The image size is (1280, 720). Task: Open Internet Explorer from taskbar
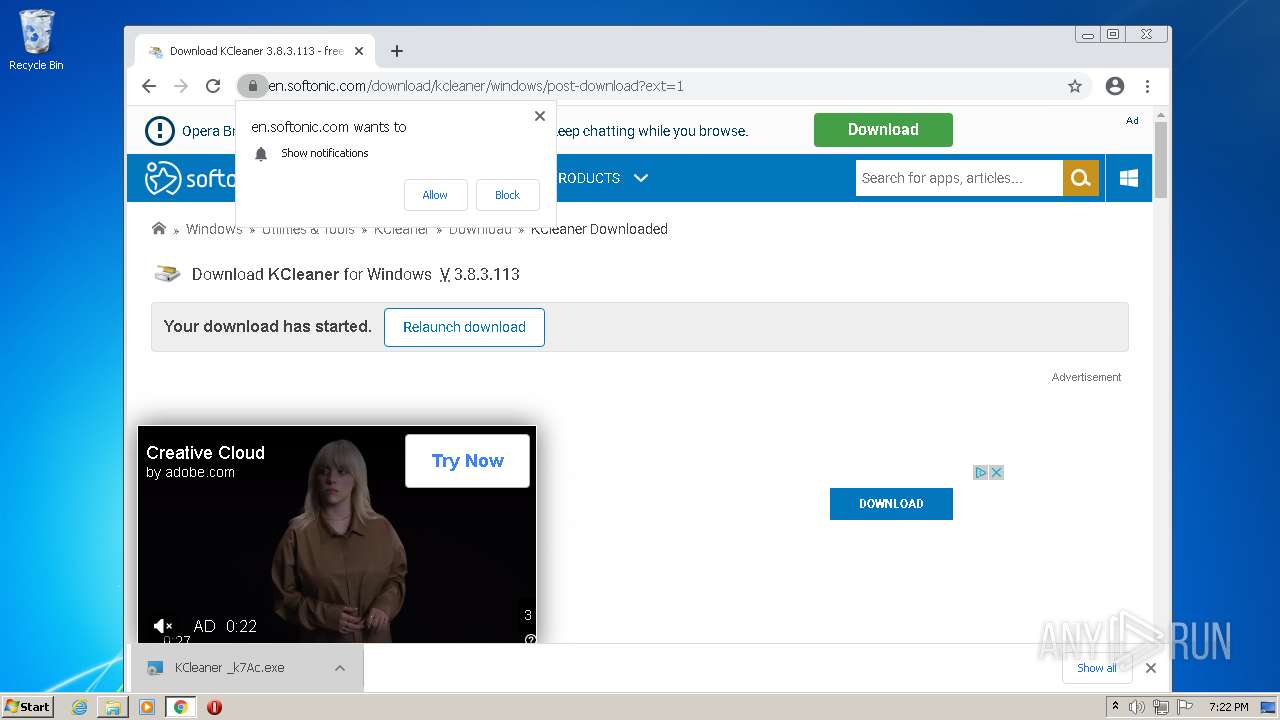(80, 707)
